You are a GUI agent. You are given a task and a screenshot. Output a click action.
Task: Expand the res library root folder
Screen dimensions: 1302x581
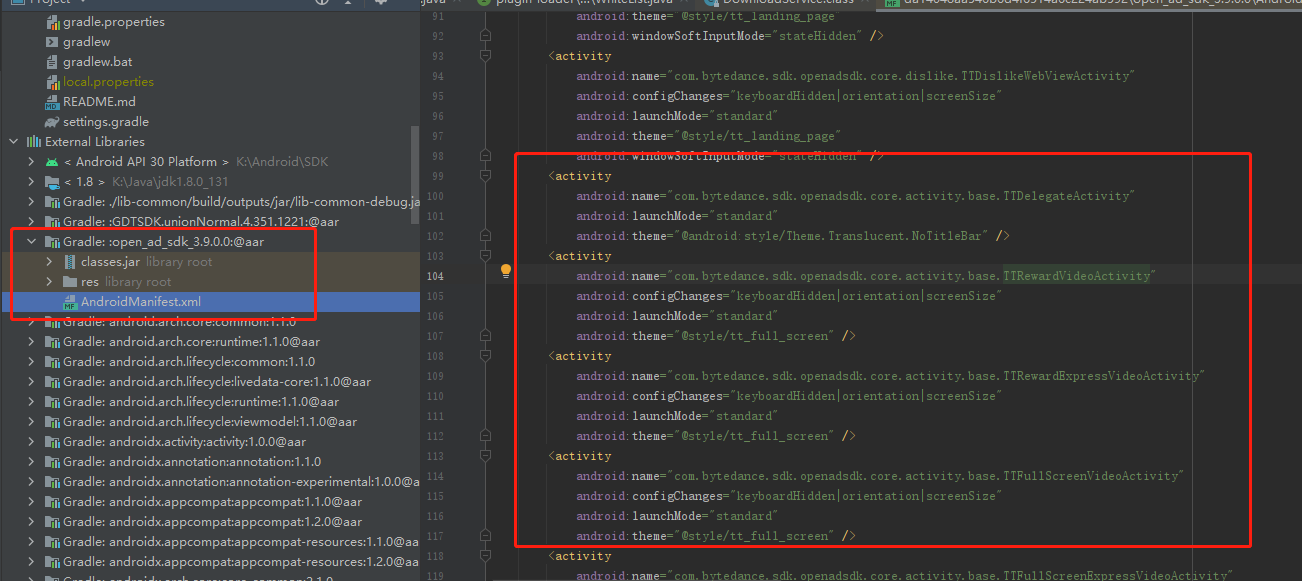[x=49, y=282]
